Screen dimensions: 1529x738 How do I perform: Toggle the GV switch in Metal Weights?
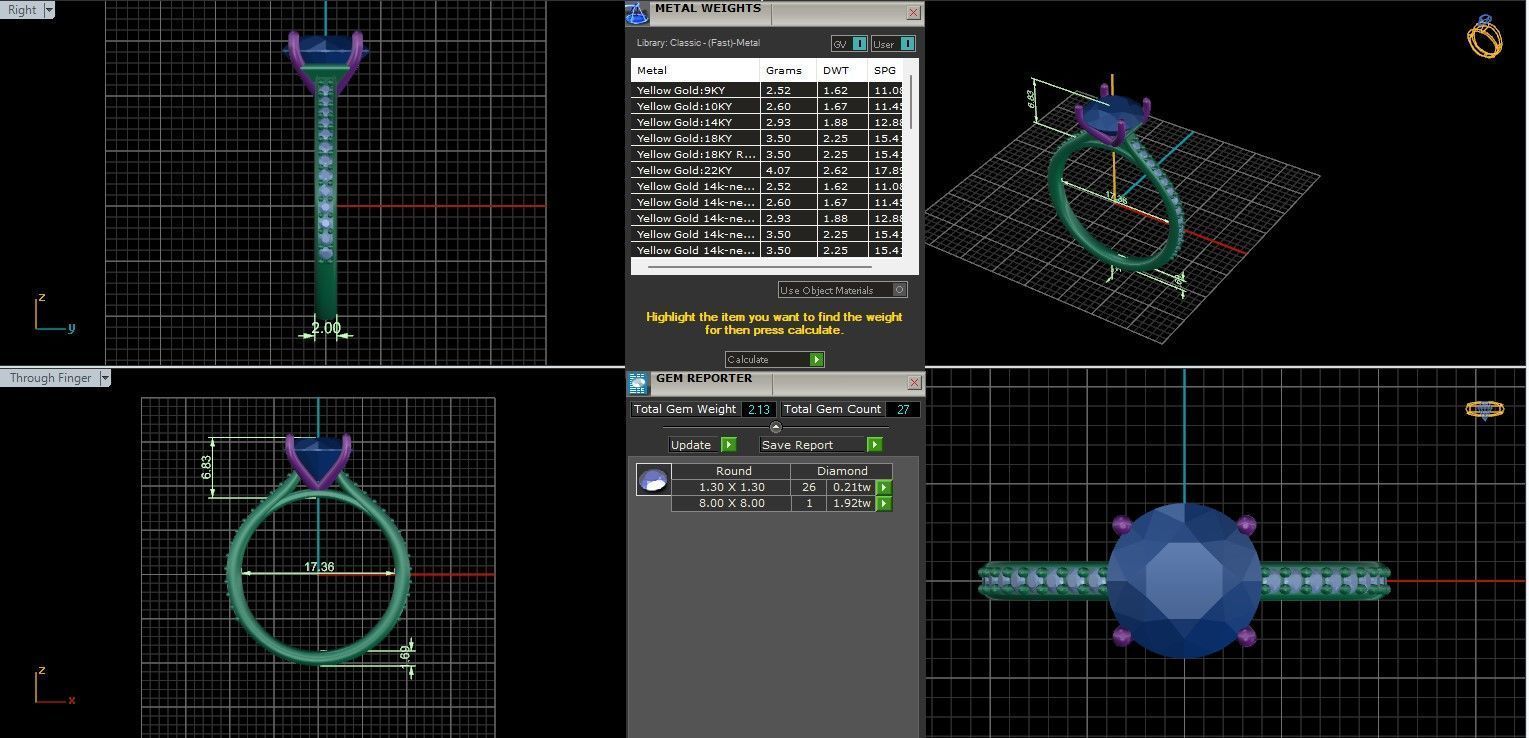pos(849,44)
